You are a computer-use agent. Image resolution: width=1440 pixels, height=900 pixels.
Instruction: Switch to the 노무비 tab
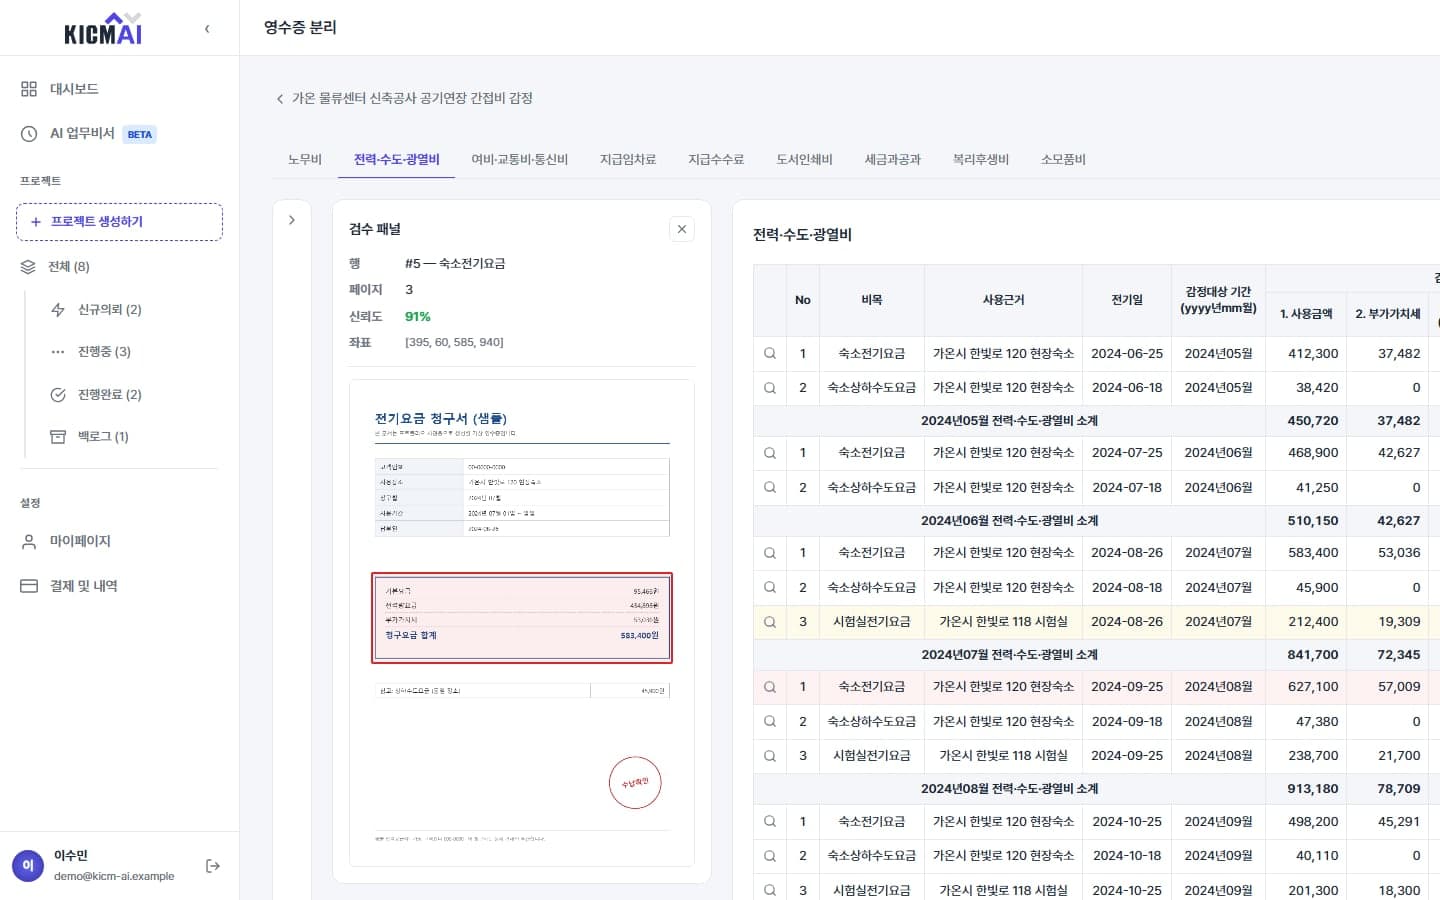305,159
